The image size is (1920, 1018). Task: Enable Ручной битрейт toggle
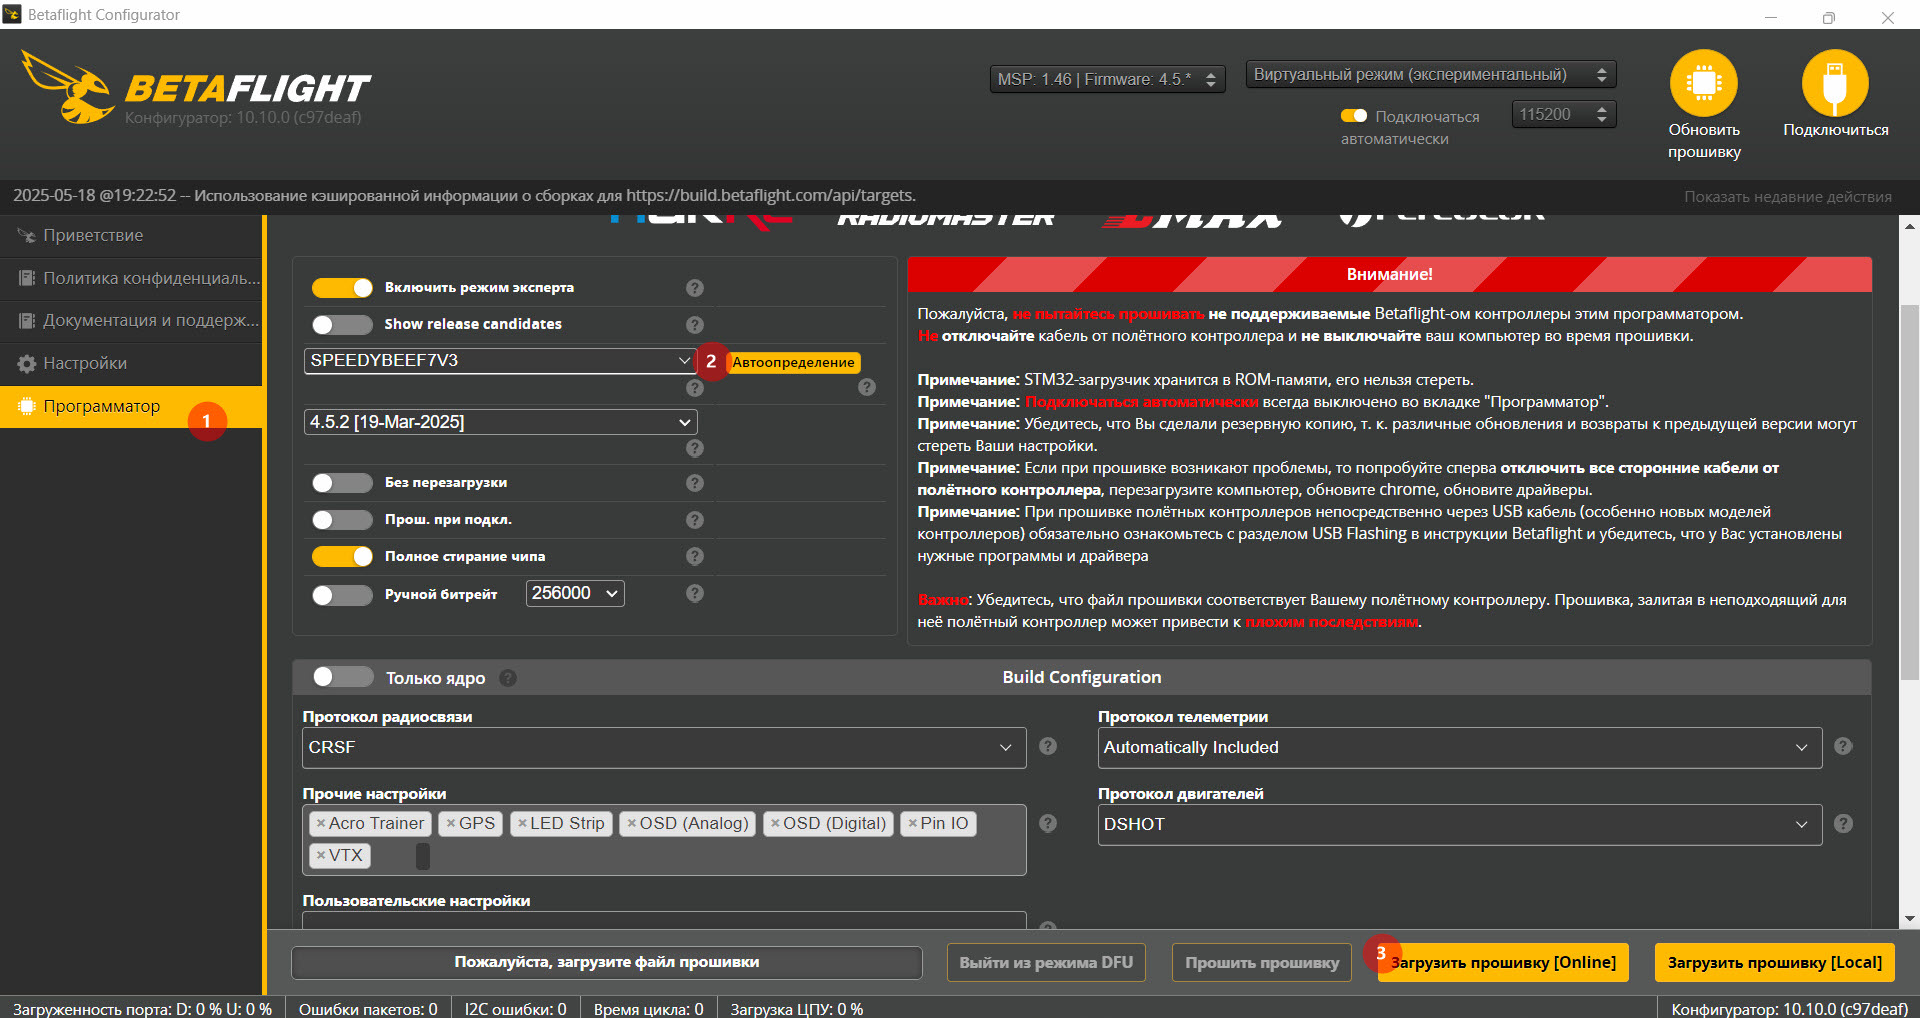(x=342, y=595)
